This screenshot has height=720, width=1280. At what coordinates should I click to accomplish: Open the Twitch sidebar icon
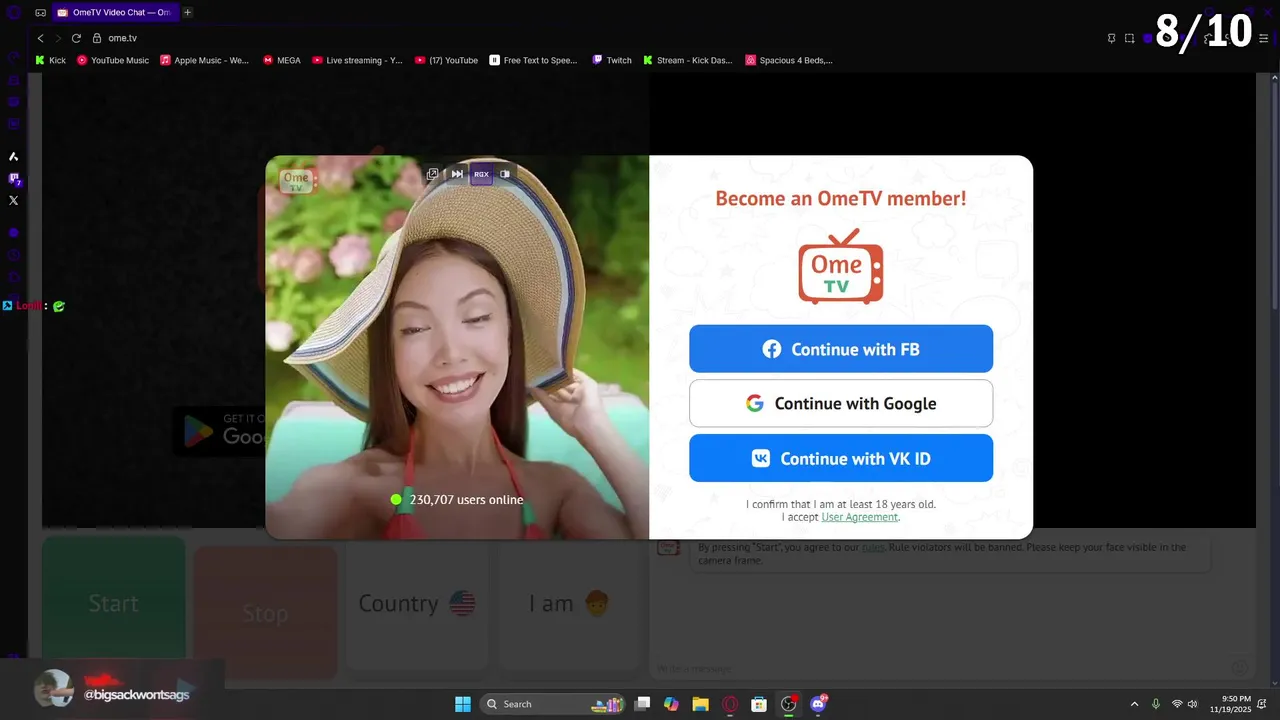[14, 179]
